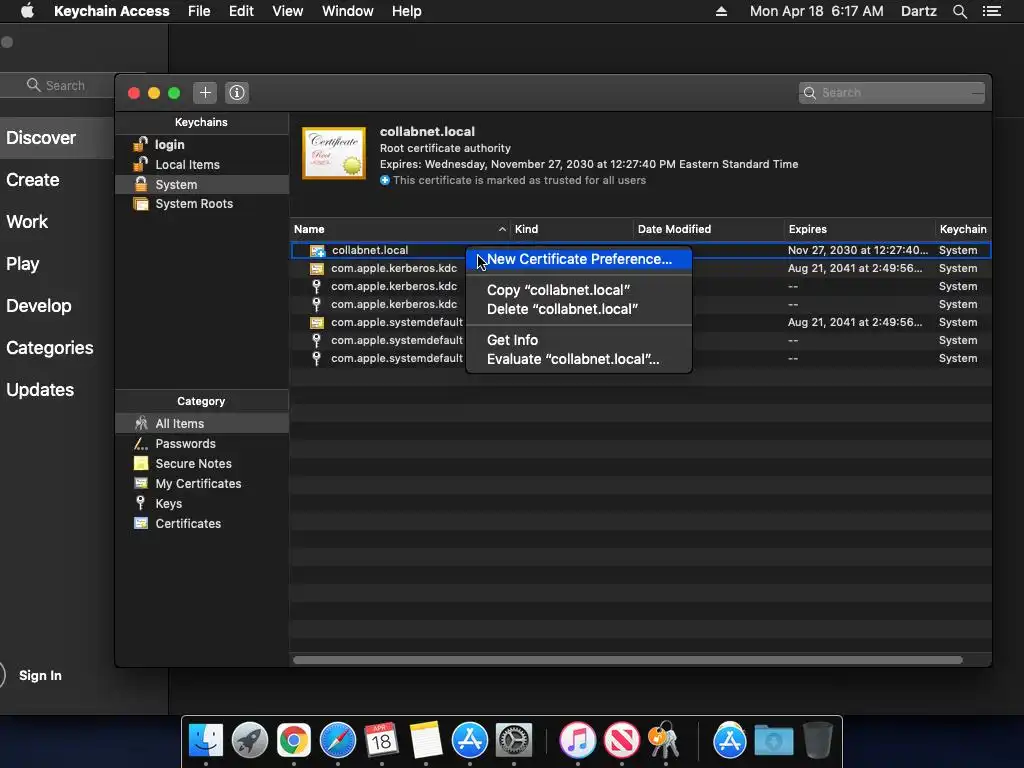Open Updates in App Store sidebar
This screenshot has width=1024, height=768.
click(40, 389)
